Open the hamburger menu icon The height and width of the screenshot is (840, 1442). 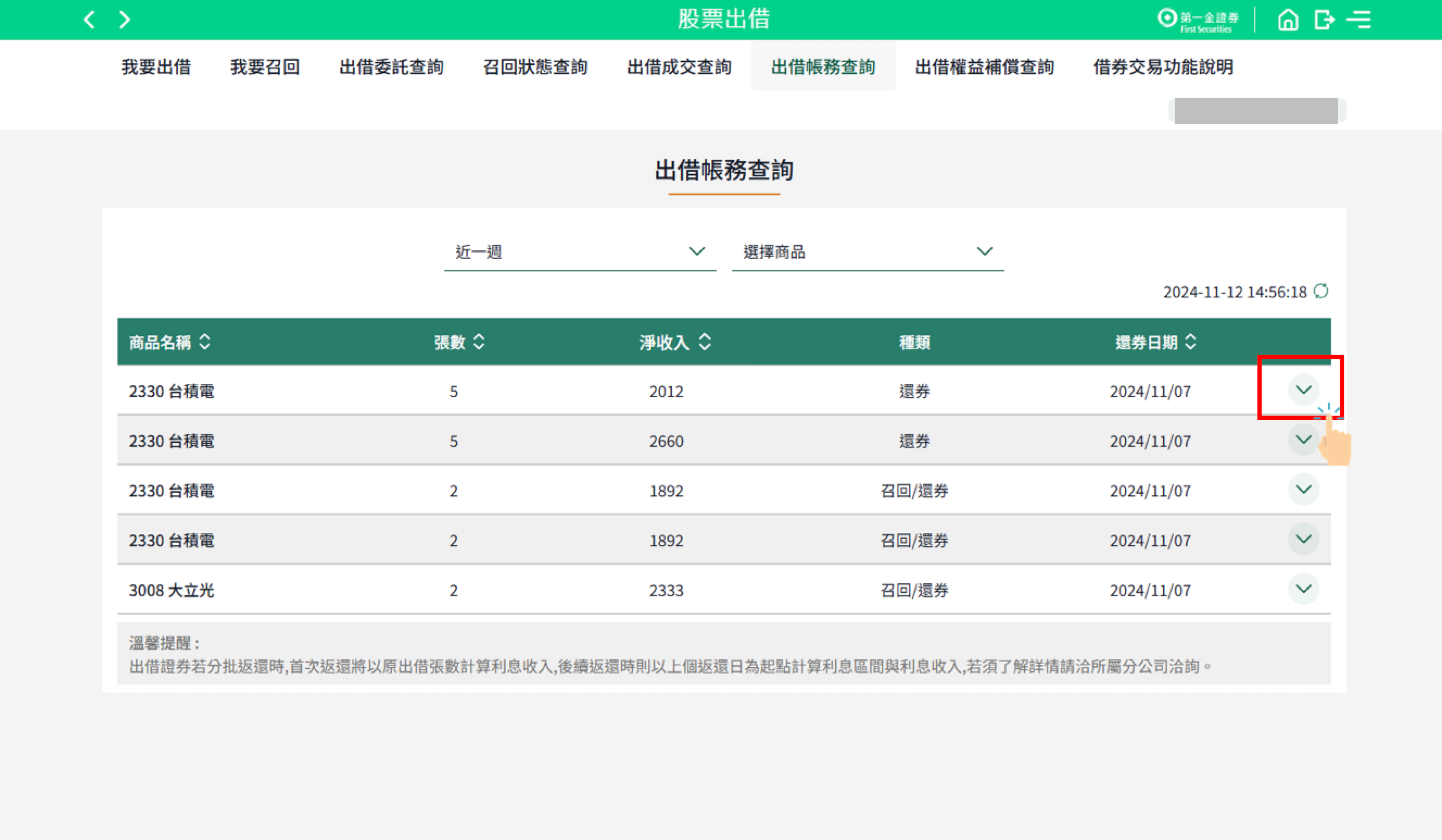click(x=1358, y=20)
